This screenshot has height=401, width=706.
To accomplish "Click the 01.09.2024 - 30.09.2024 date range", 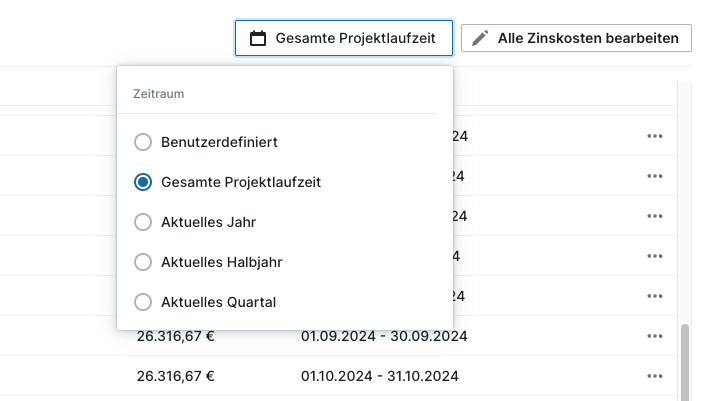I will pyautogui.click(x=379, y=336).
